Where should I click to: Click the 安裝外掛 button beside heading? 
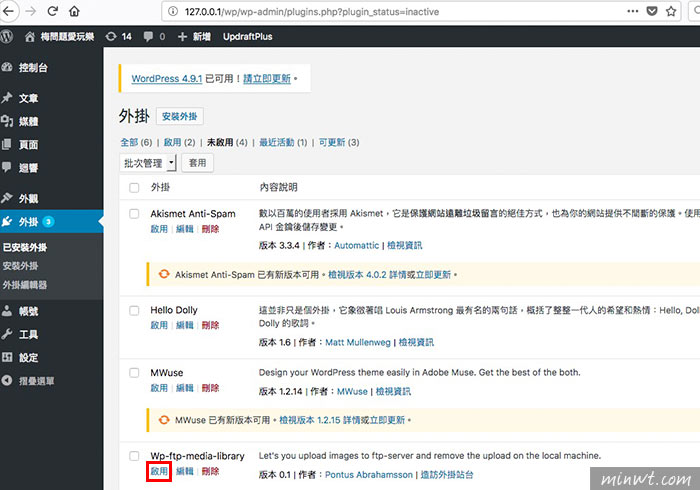[x=179, y=116]
